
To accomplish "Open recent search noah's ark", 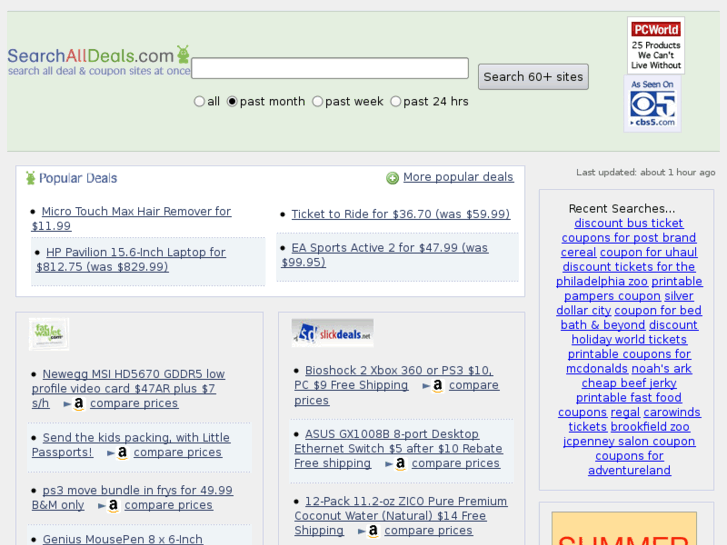I will [x=662, y=369].
